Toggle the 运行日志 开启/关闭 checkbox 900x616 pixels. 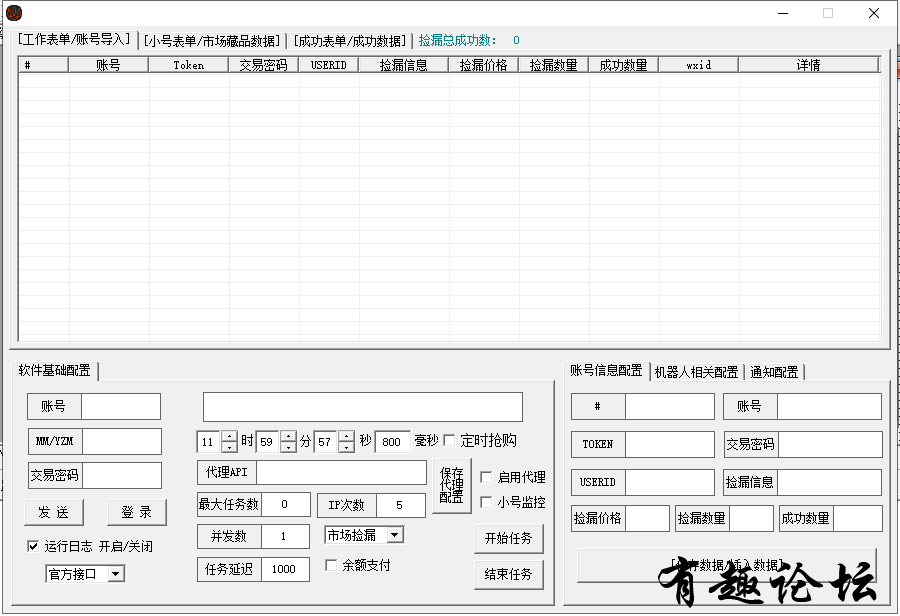[33, 546]
